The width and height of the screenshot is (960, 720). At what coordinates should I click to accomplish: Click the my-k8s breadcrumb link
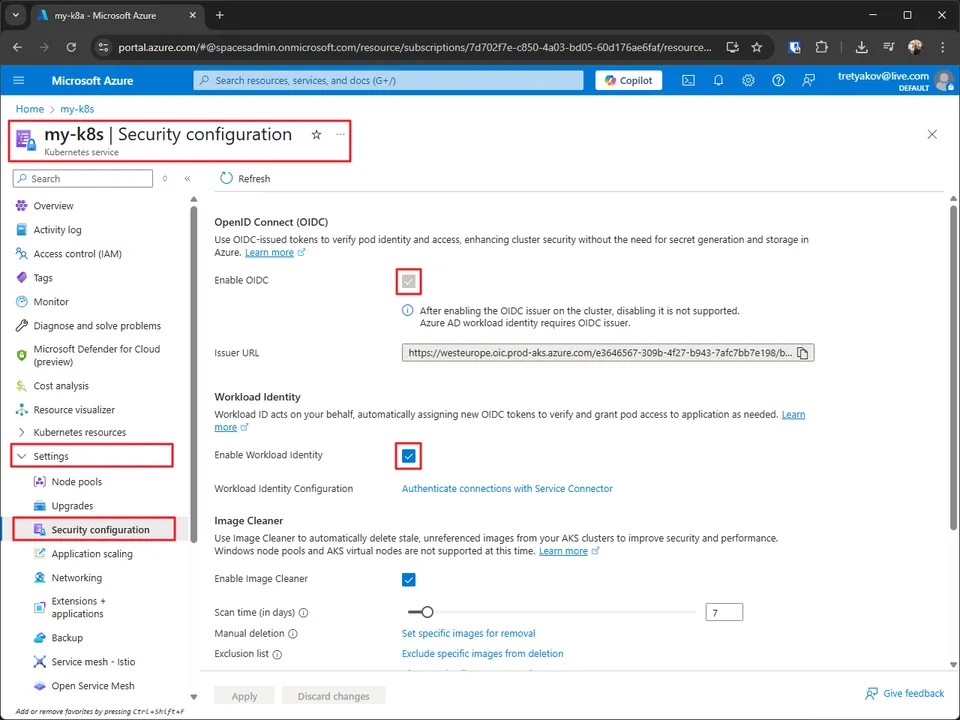tap(77, 109)
